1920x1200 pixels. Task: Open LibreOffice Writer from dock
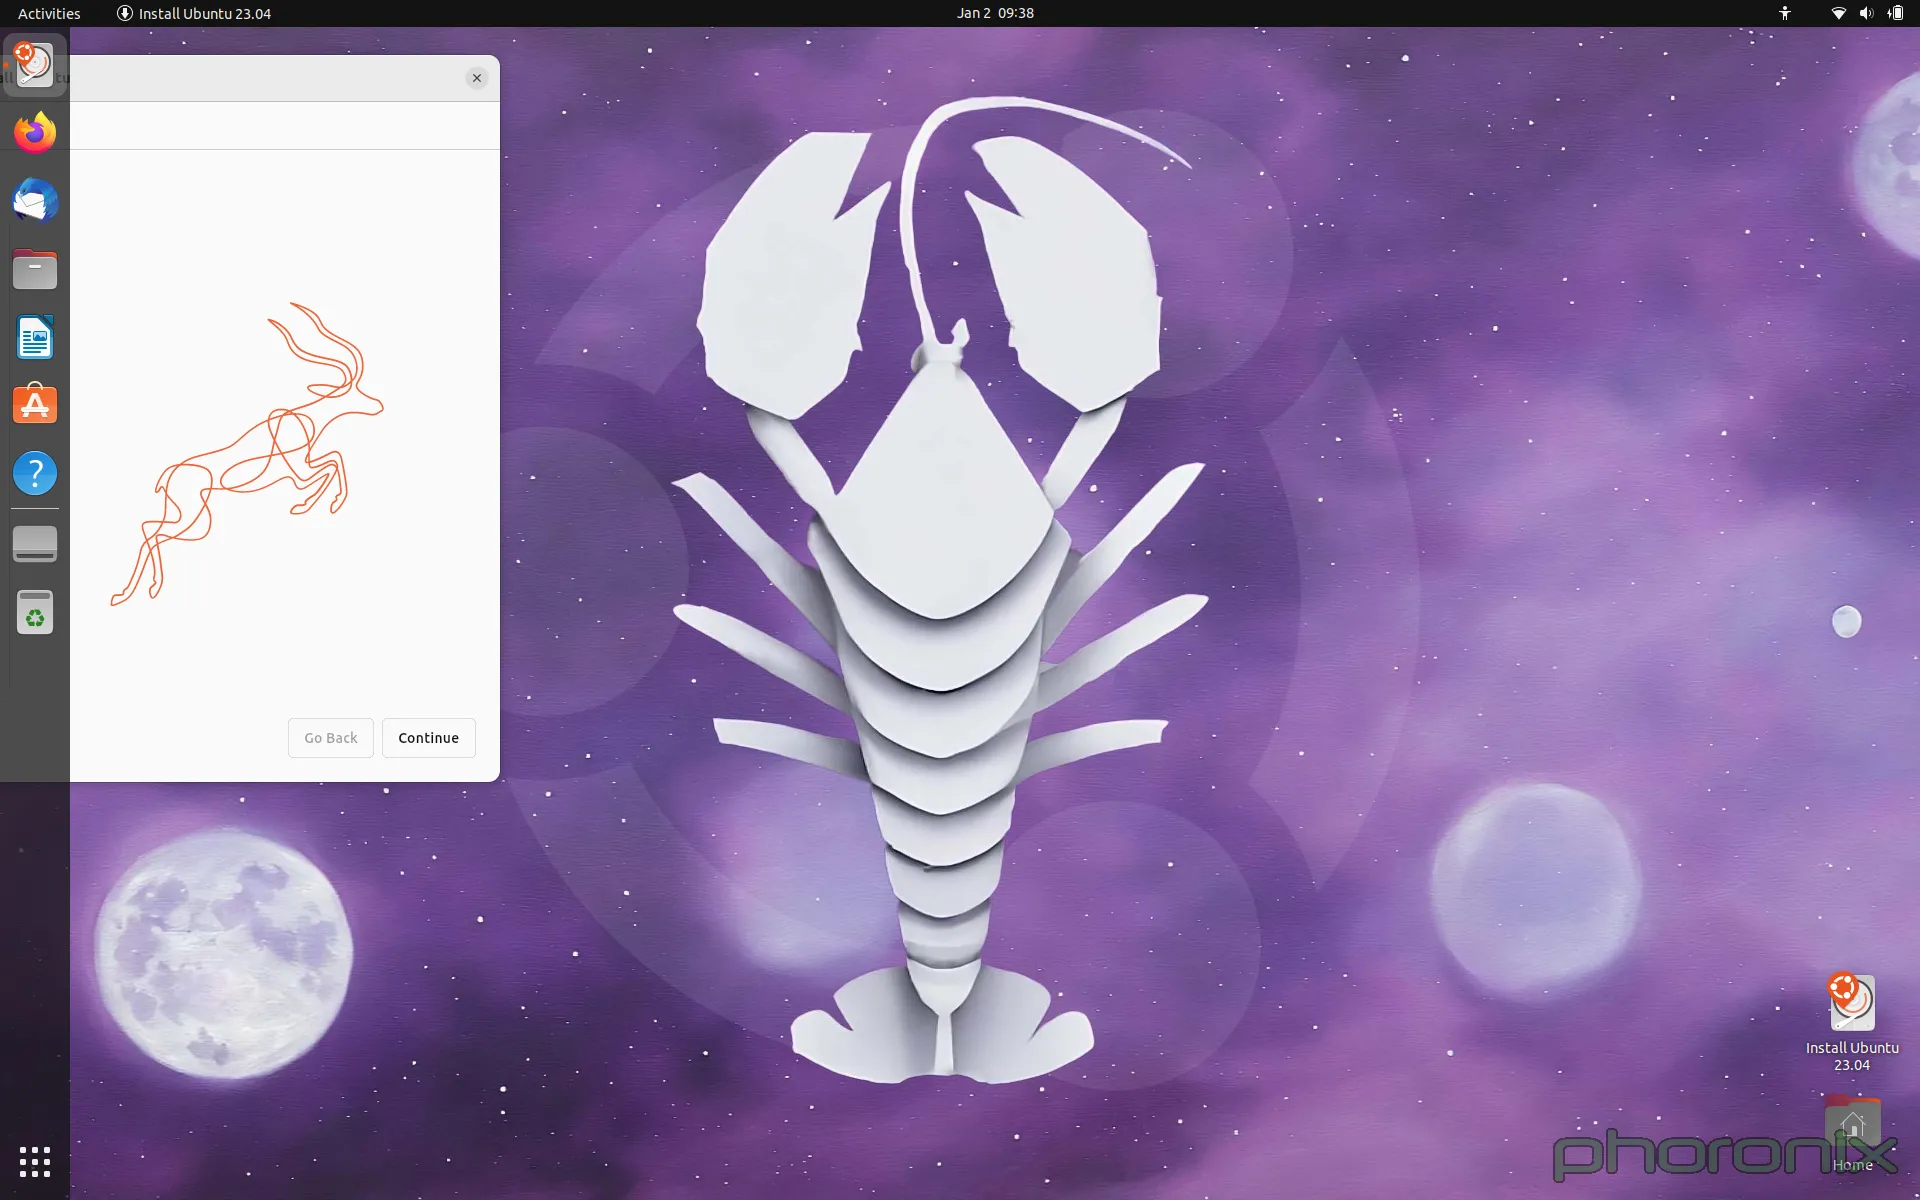(35, 338)
